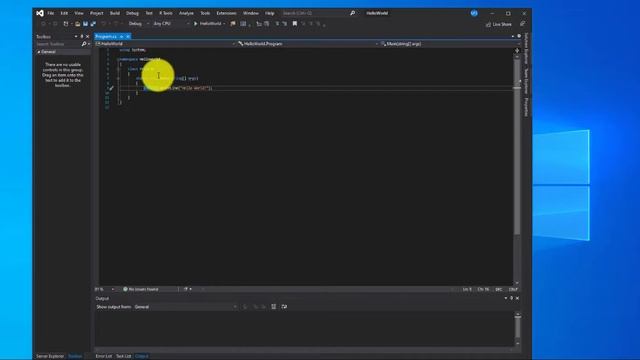Switch to the Server Explorer tab
This screenshot has width=640, height=360.
click(50, 356)
